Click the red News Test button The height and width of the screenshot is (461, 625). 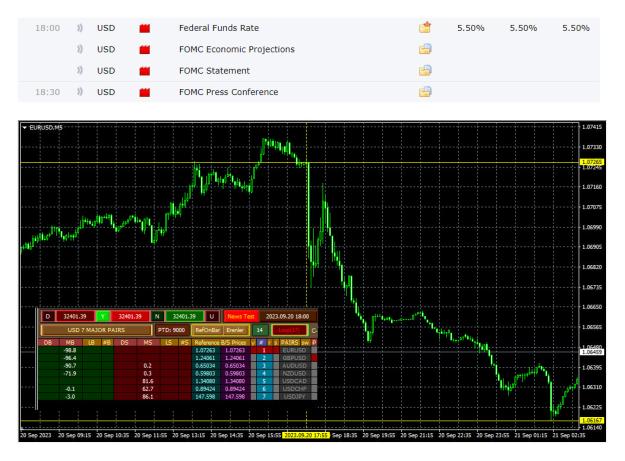[241, 316]
